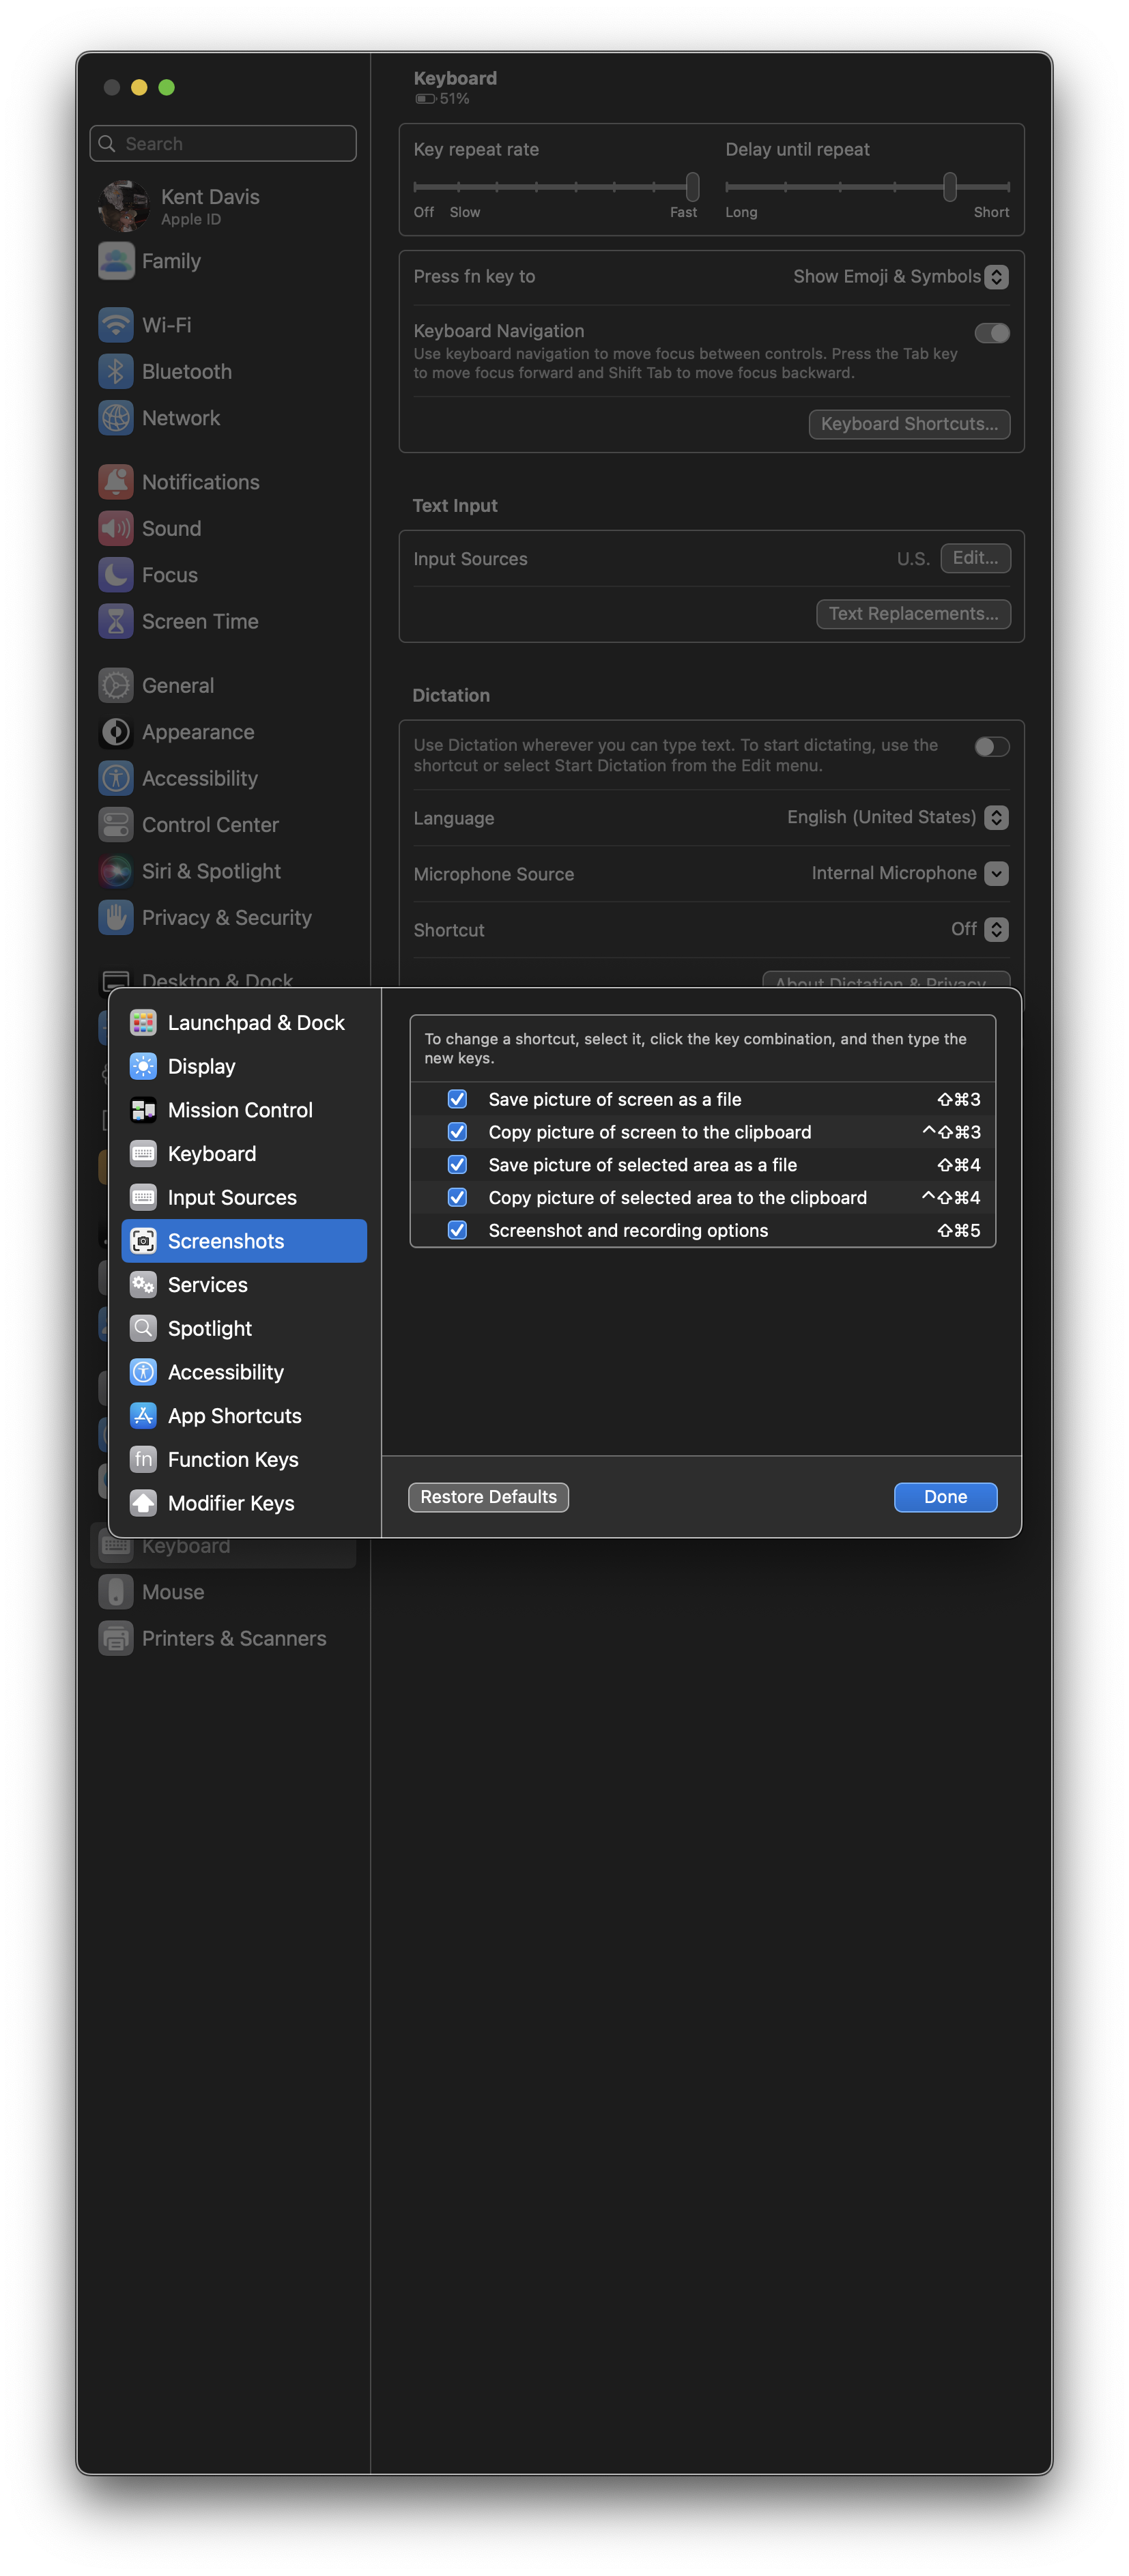Open Wi-Fi settings from the sidebar
The height and width of the screenshot is (2576, 1129).
[167, 325]
